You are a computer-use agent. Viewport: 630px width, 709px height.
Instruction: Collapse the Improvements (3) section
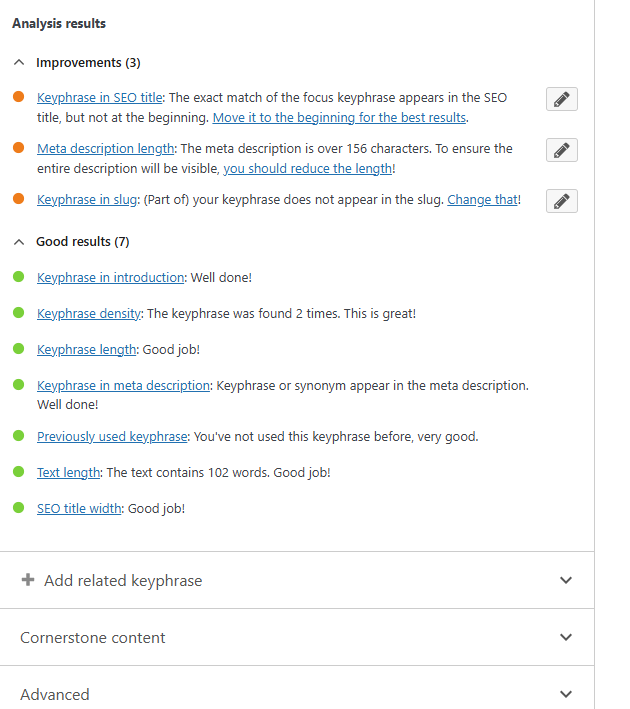(x=19, y=62)
